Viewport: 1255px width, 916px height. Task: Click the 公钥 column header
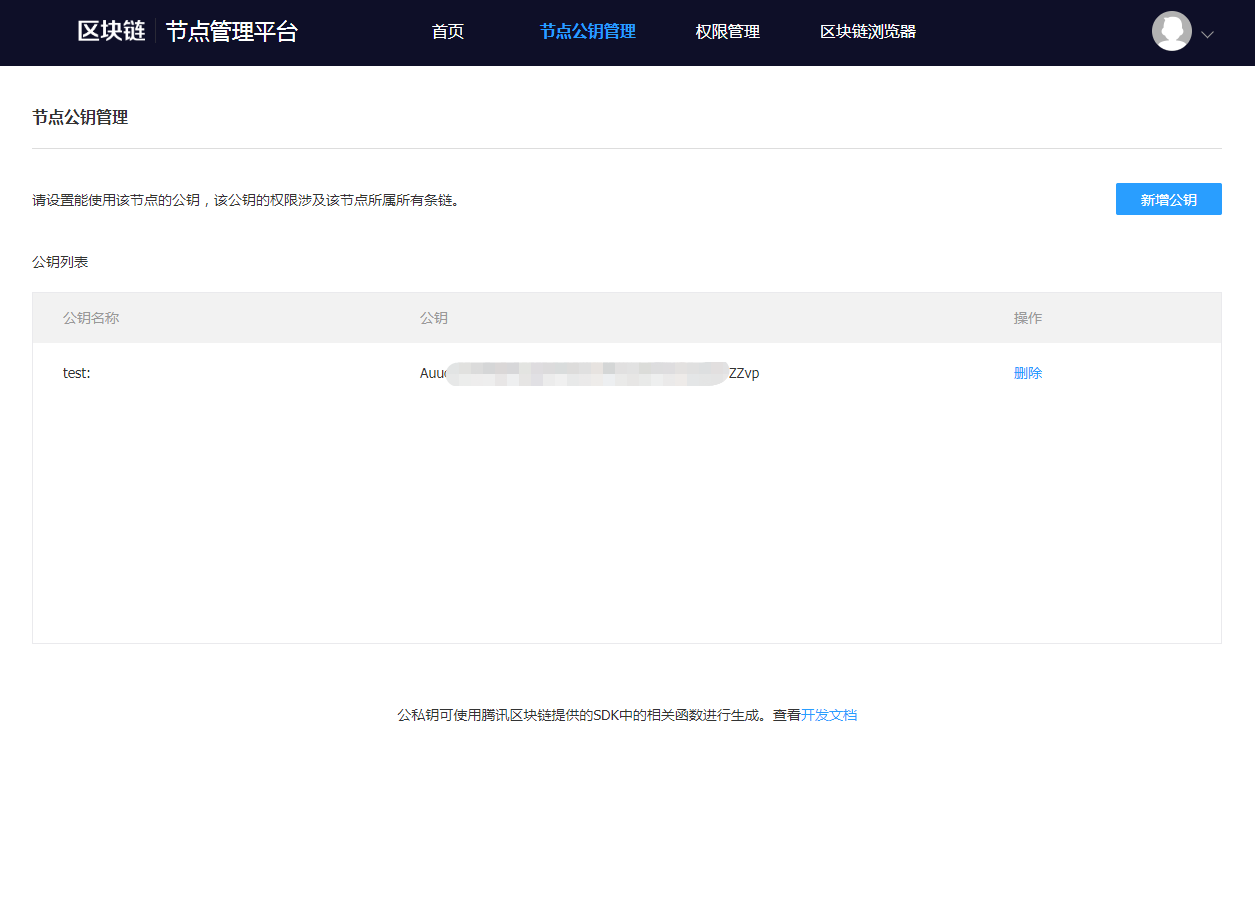[433, 318]
